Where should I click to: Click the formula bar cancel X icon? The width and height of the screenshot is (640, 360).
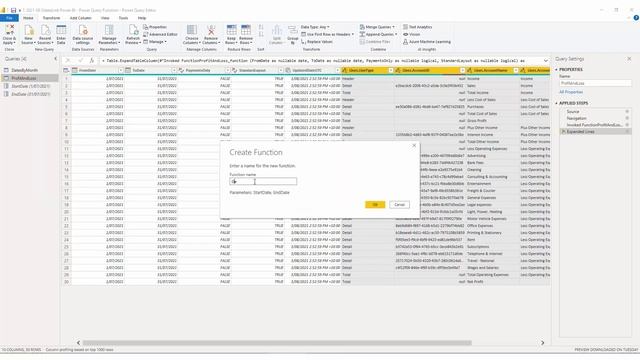click(x=68, y=60)
